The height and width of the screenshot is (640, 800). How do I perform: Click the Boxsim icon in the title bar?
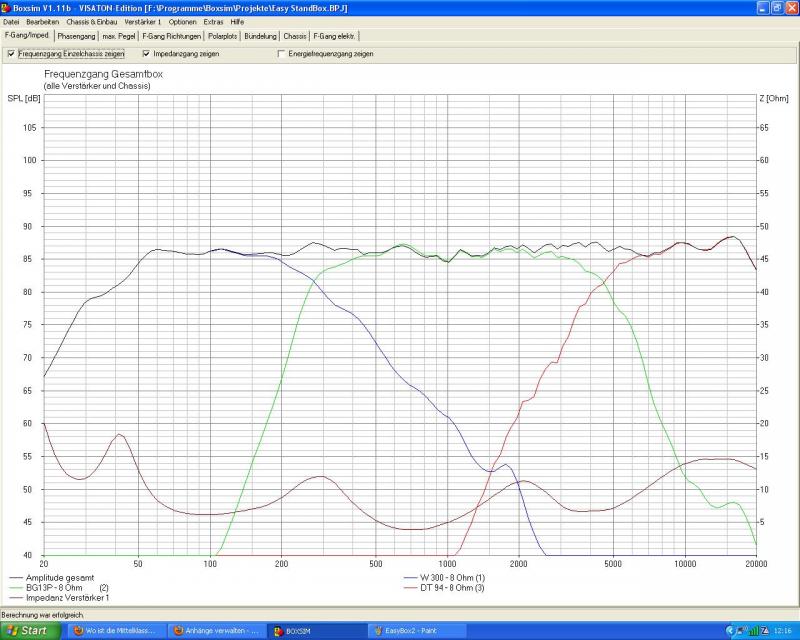[x=6, y=7]
